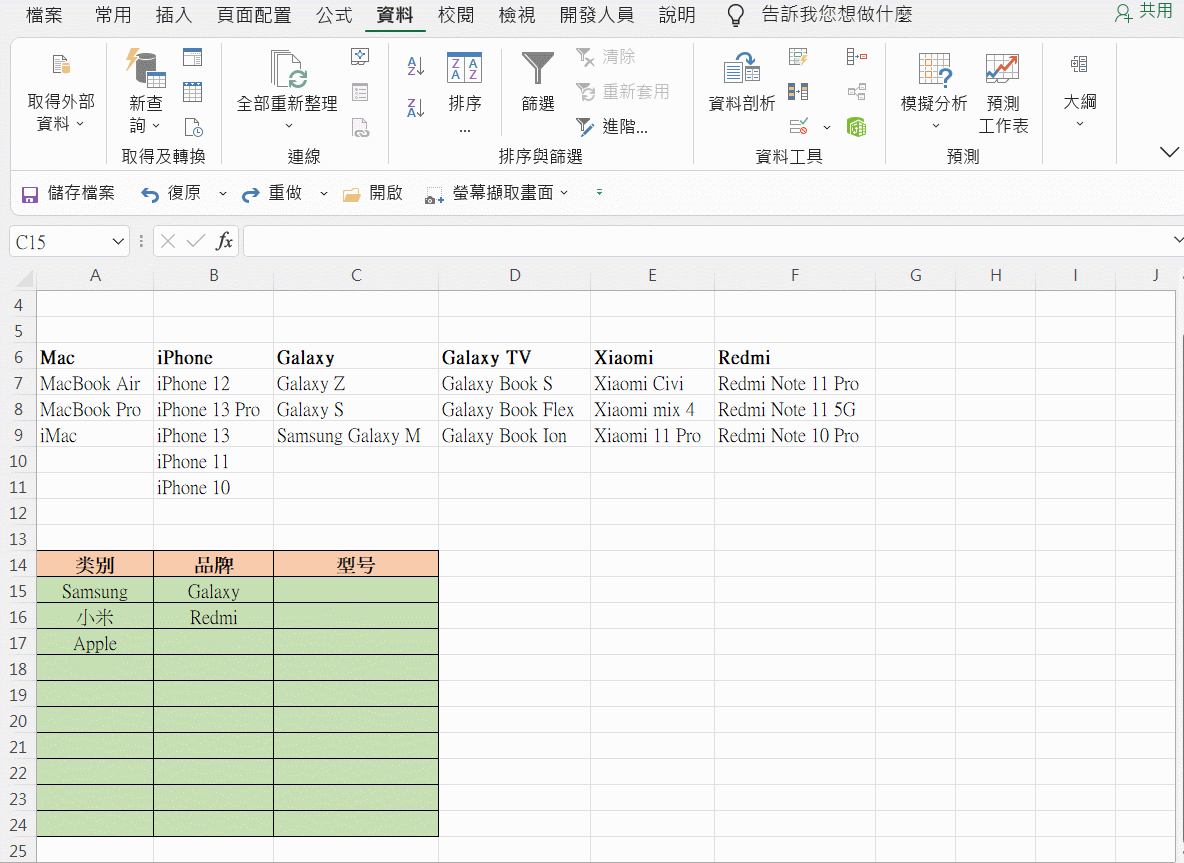Open the Connections icon in 連線 group
The image size is (1184, 863).
(360, 57)
